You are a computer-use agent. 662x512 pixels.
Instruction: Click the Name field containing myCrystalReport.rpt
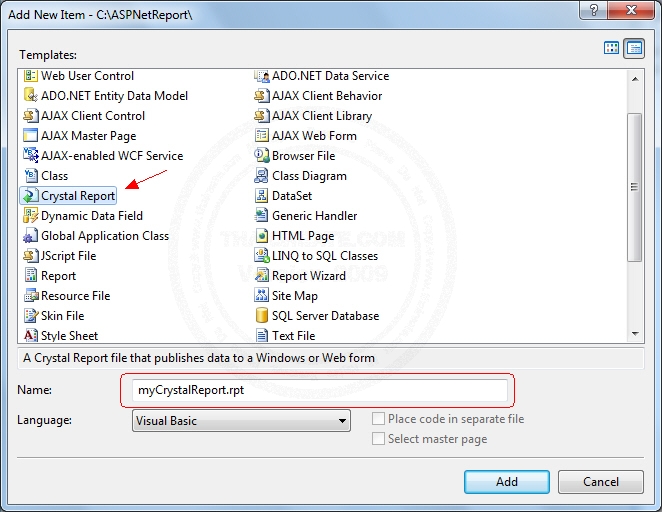(x=320, y=390)
